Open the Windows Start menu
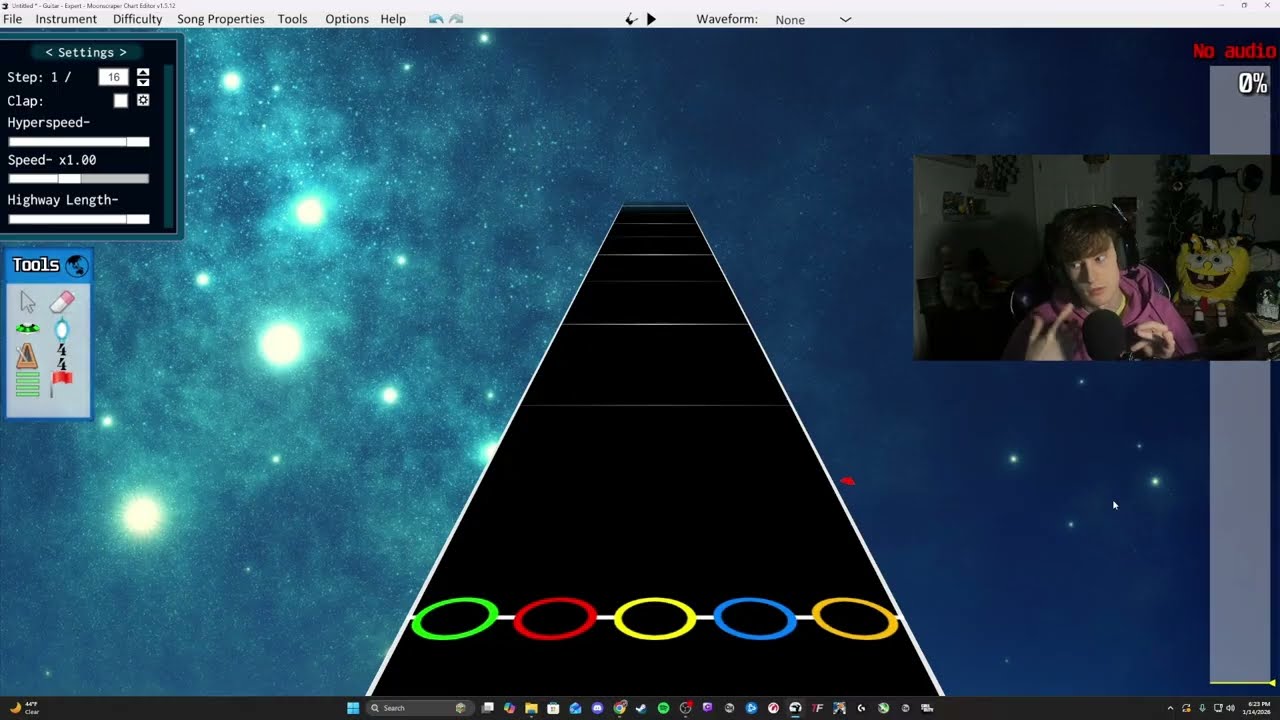 pos(353,708)
